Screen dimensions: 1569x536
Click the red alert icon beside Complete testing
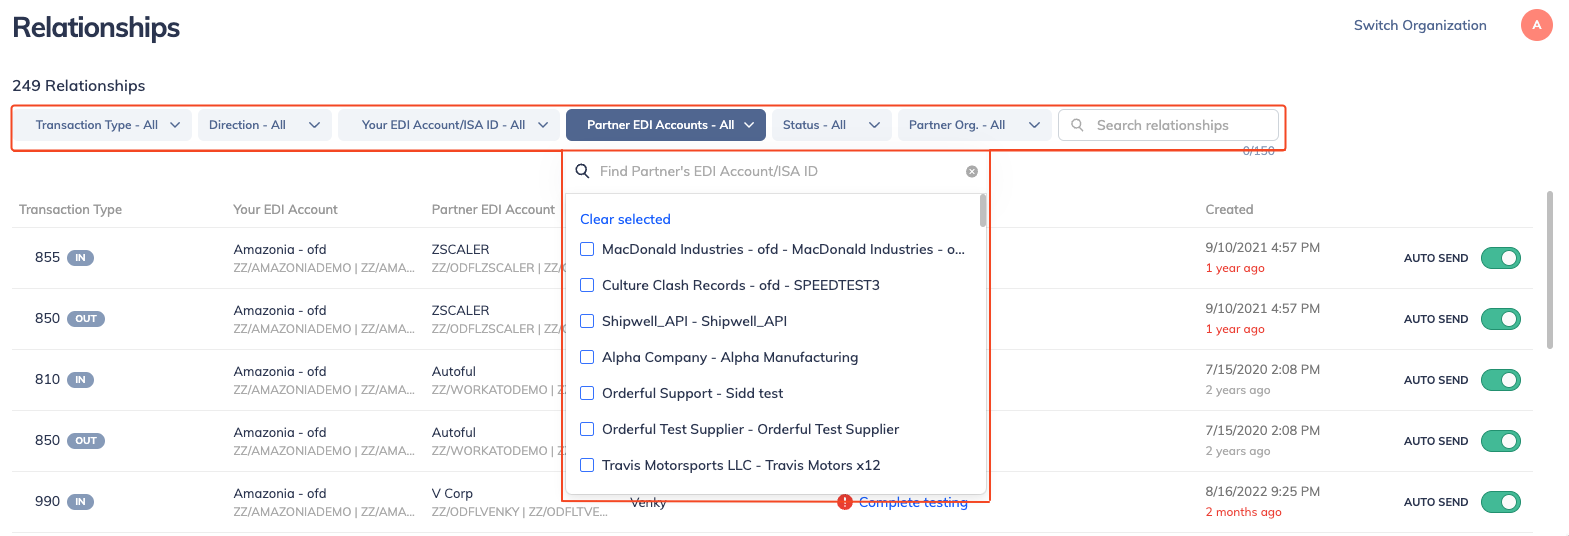pyautogui.click(x=845, y=502)
